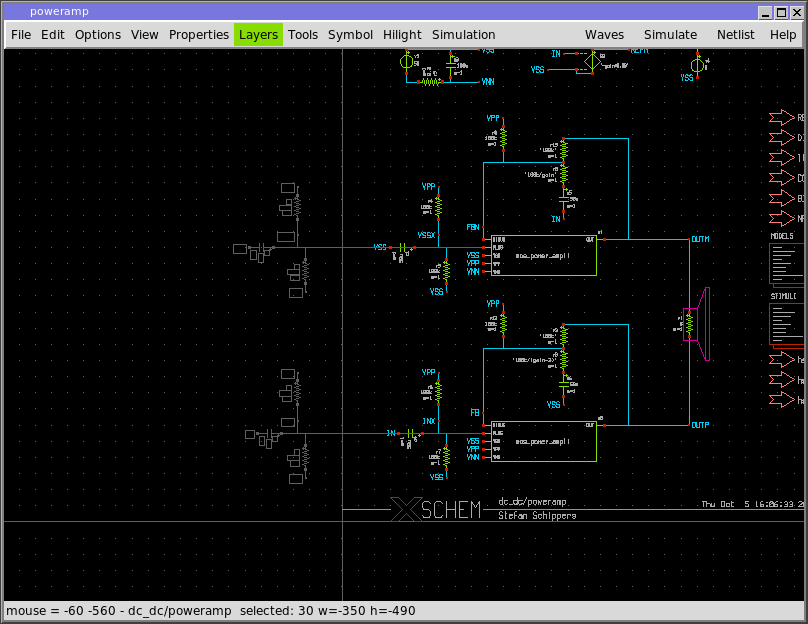Click the Waves button

coord(604,34)
